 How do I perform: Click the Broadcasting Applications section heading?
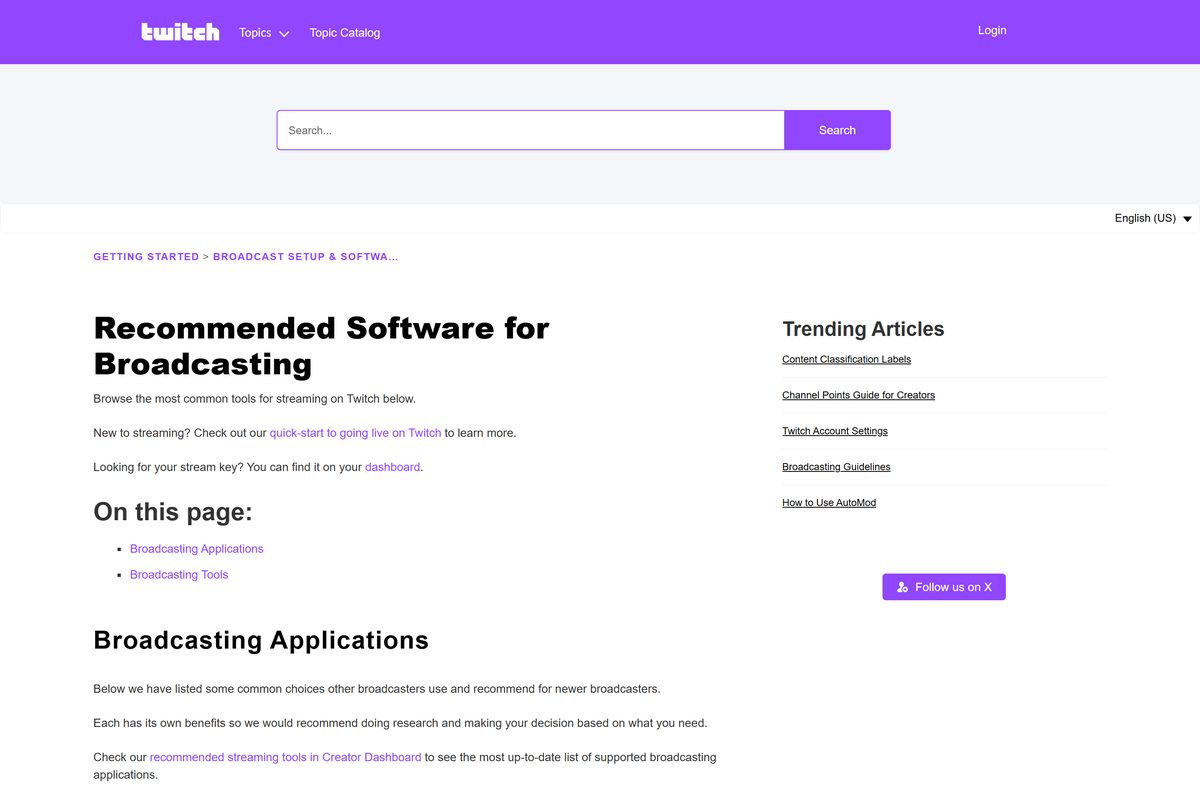click(x=261, y=640)
